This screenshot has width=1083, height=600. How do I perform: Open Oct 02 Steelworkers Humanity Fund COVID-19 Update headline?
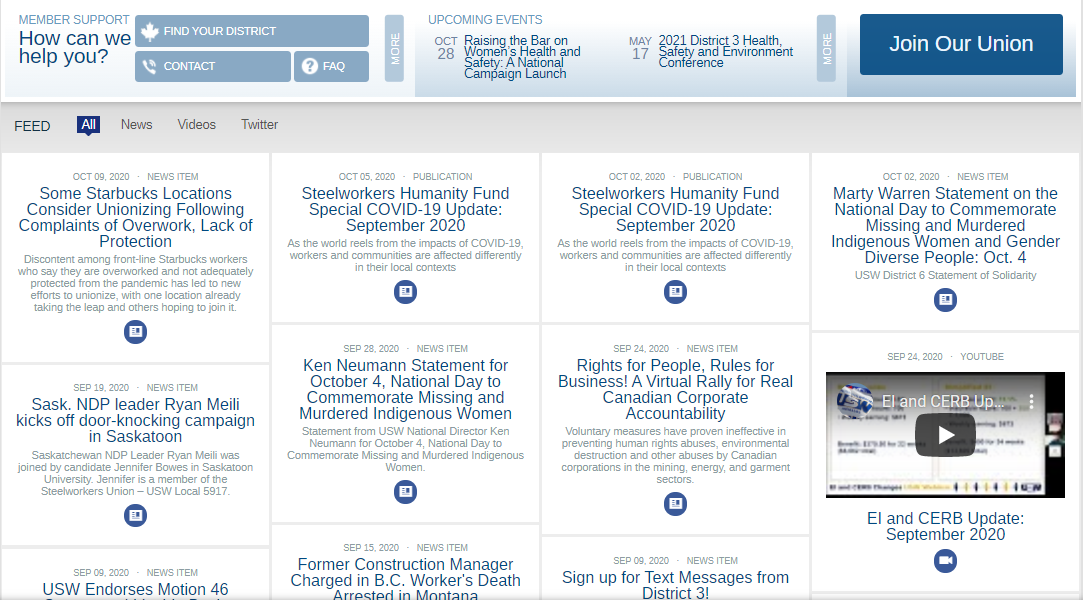(675, 209)
